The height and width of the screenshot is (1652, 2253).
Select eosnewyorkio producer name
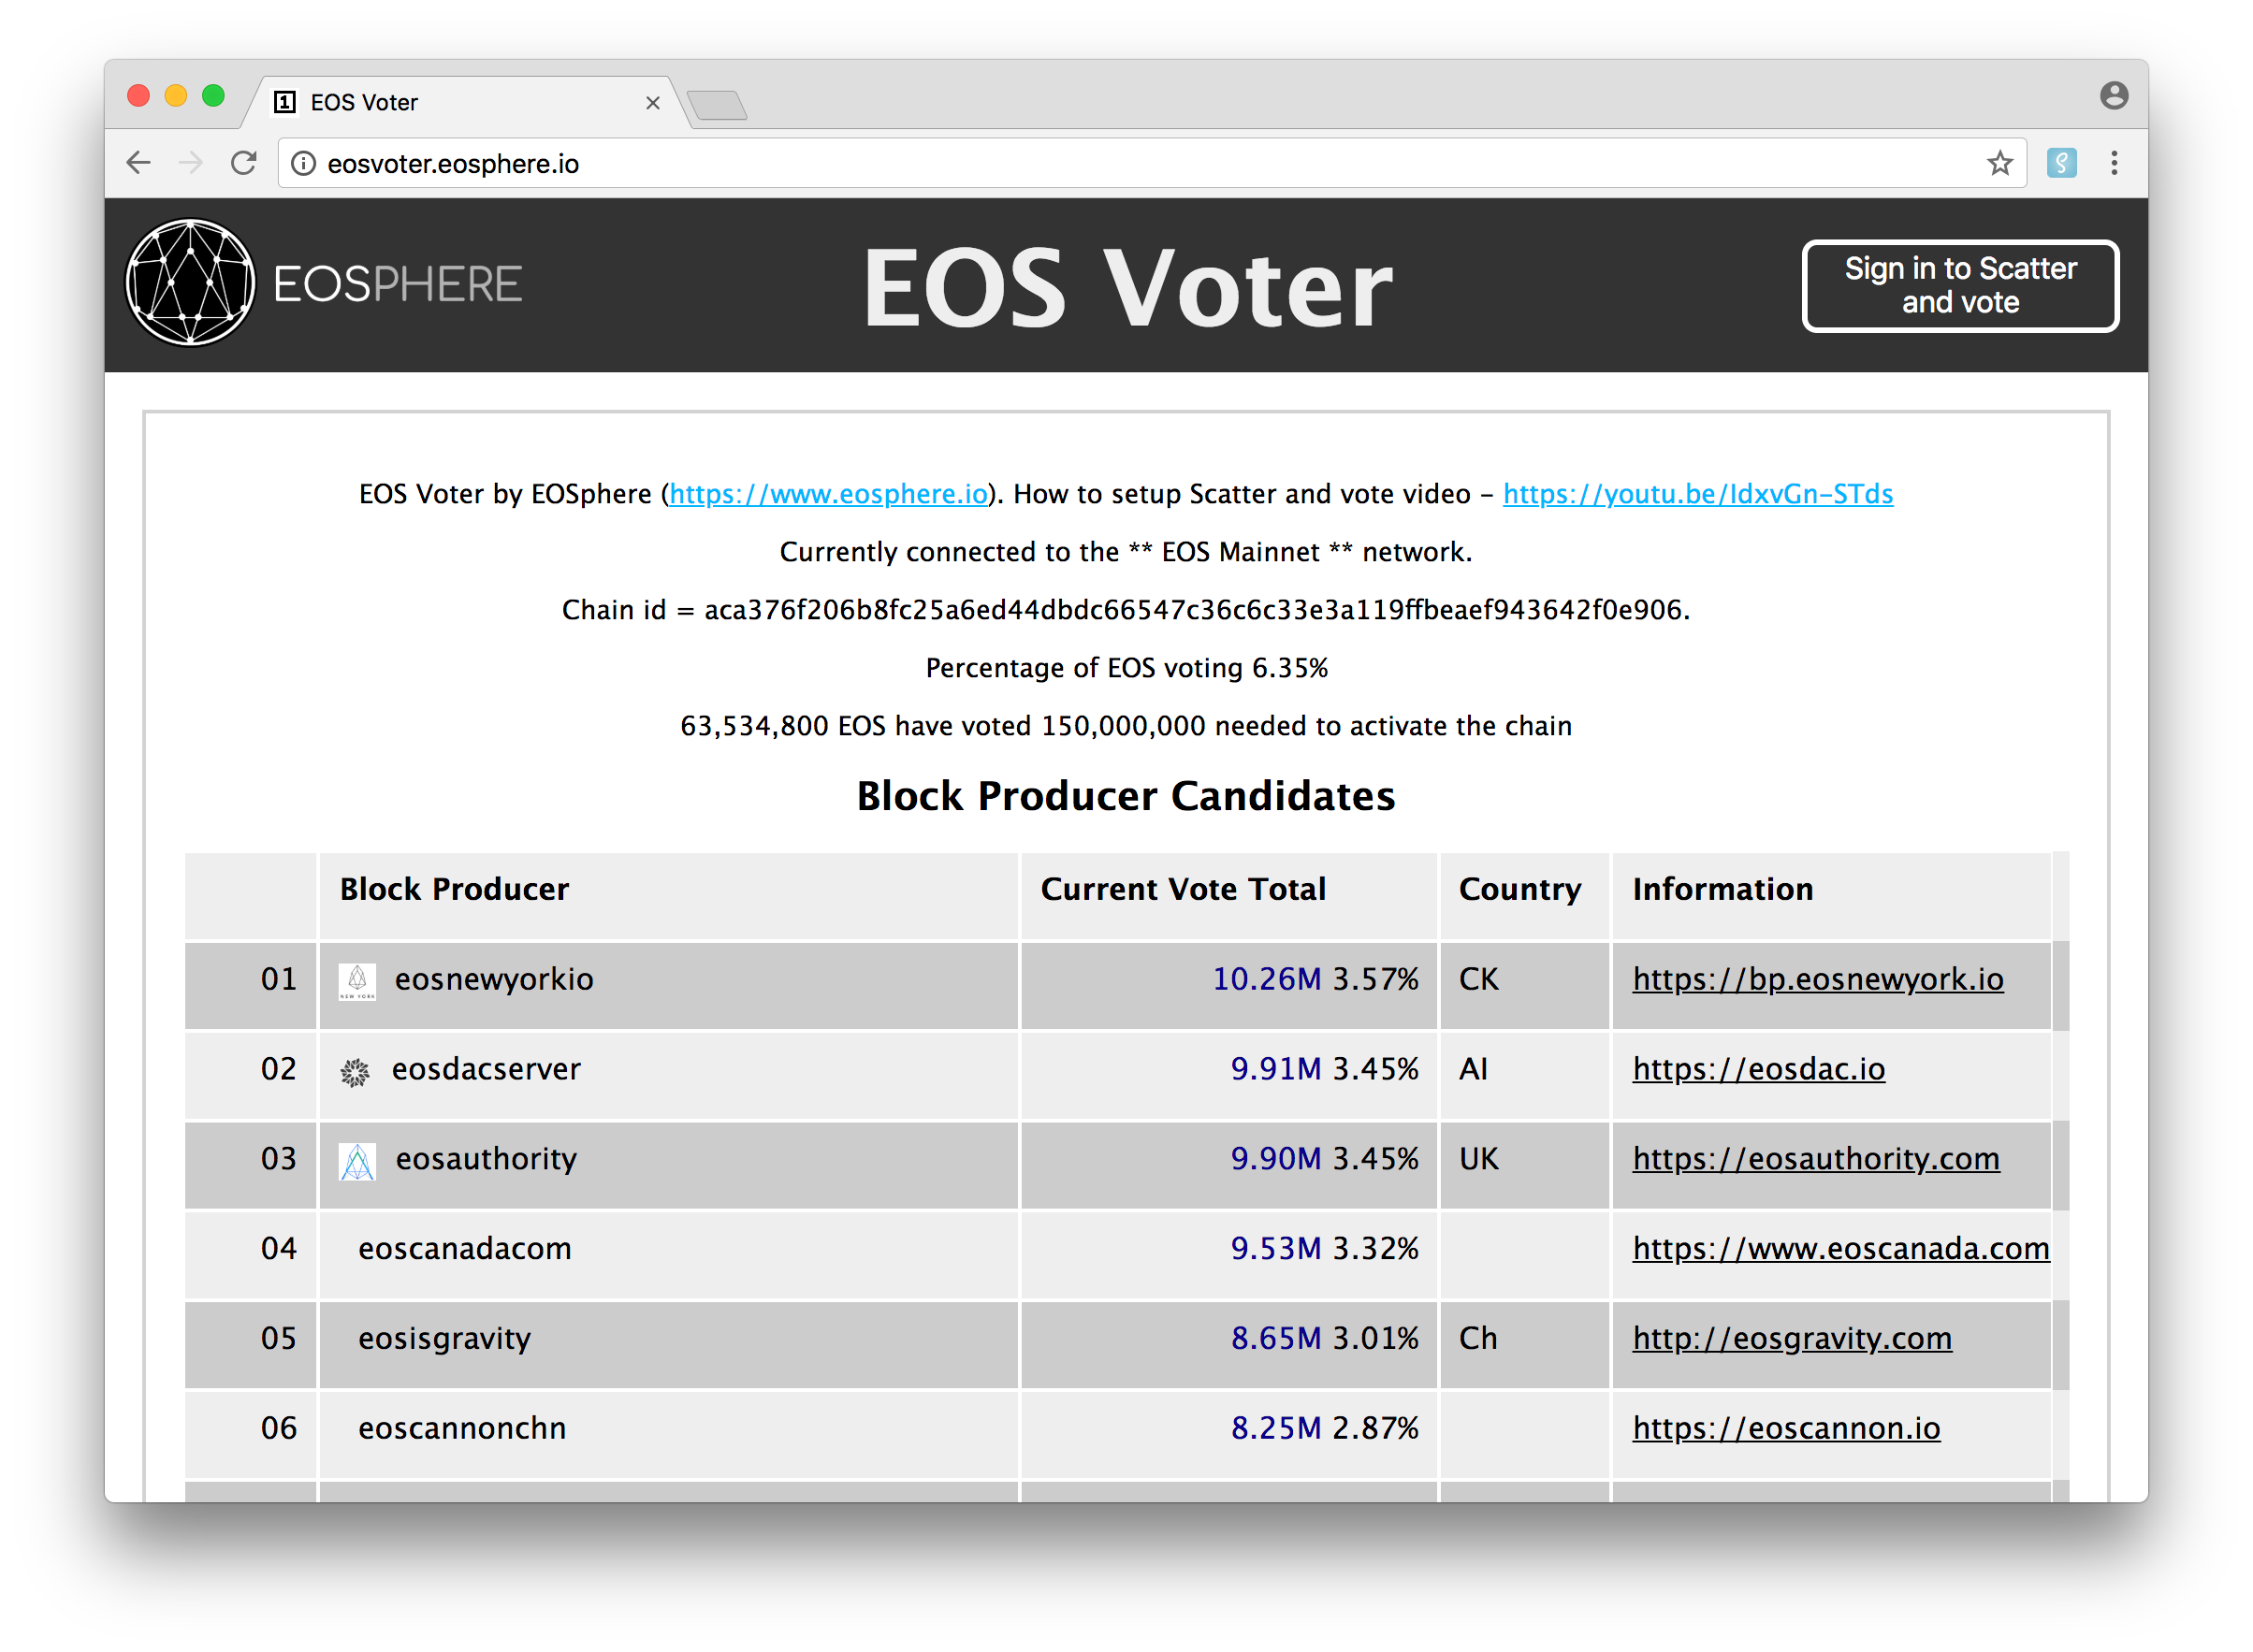tap(494, 979)
